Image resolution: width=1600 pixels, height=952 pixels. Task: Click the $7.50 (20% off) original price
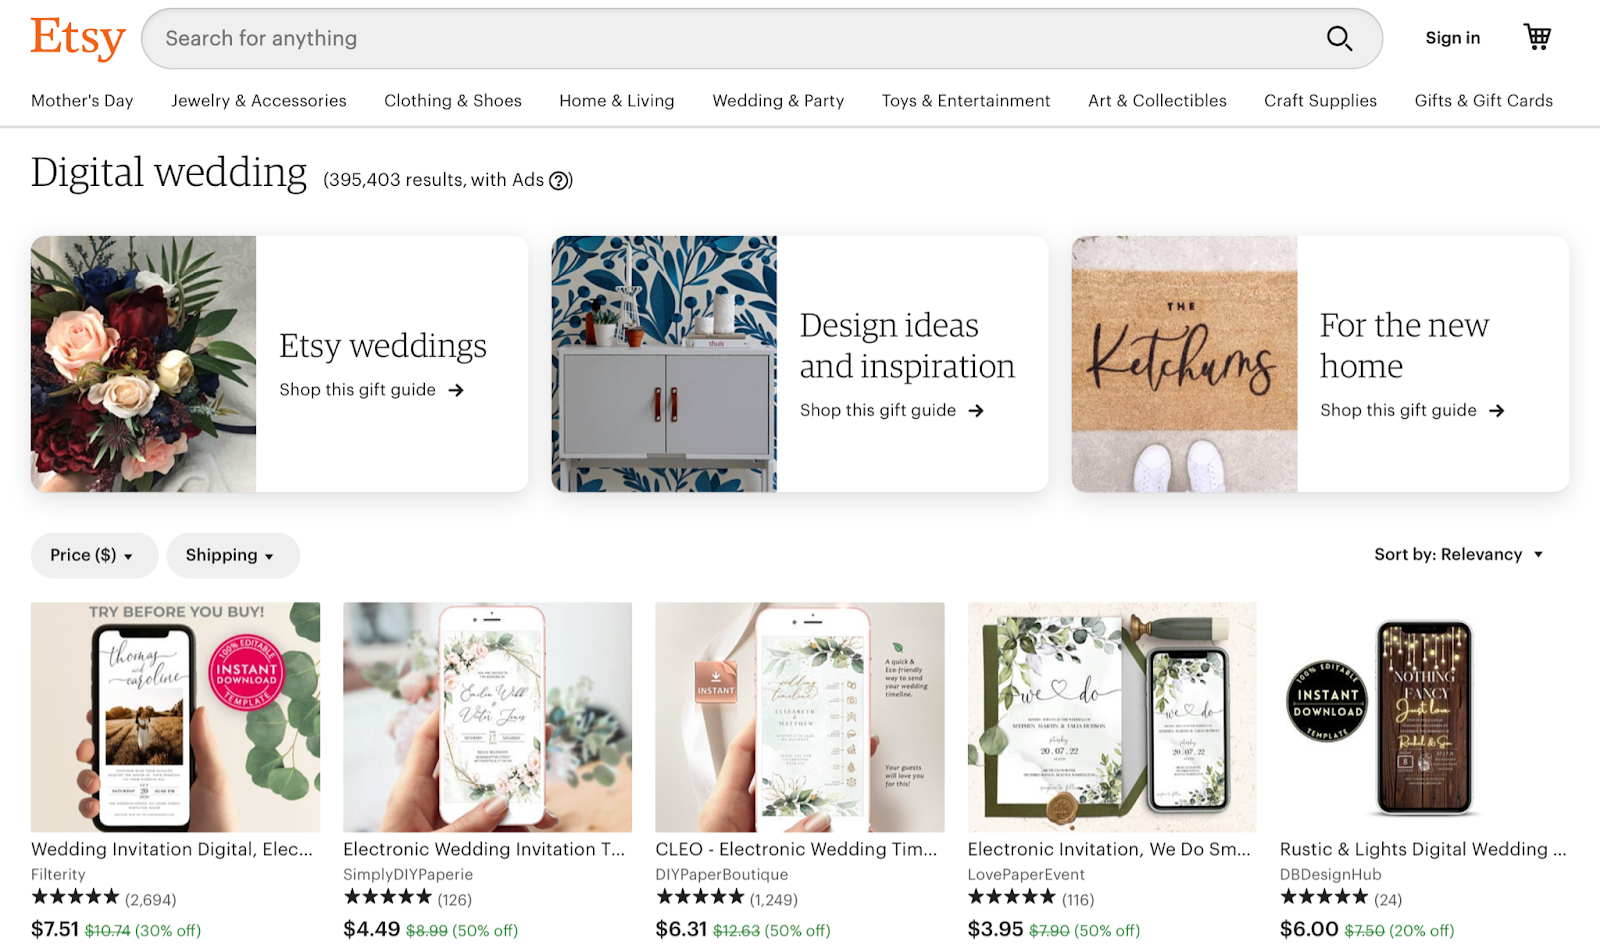coord(1399,930)
